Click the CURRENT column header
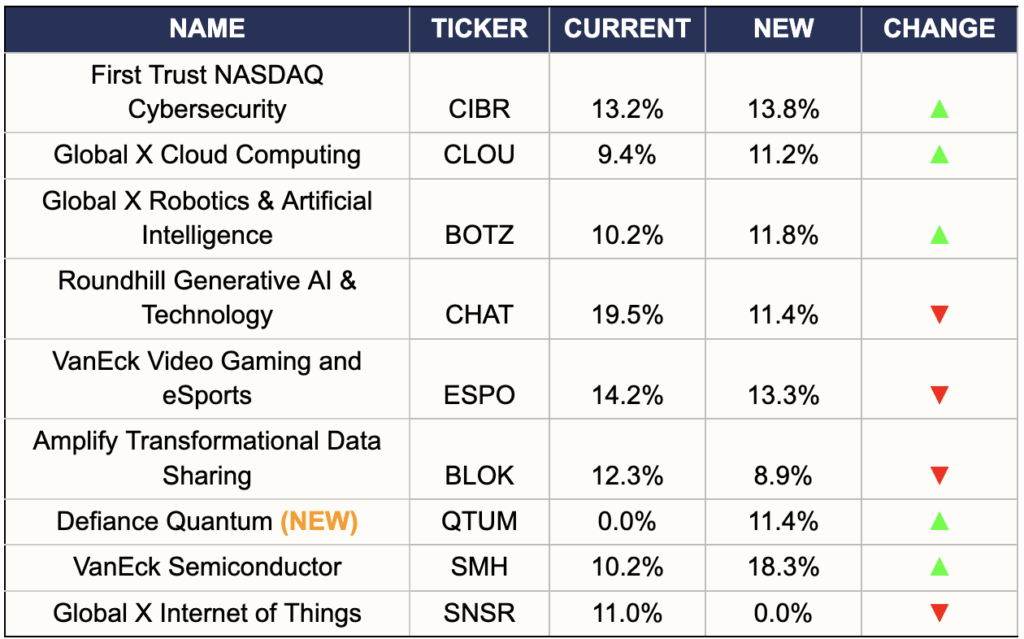The height and width of the screenshot is (639, 1024). coord(627,29)
